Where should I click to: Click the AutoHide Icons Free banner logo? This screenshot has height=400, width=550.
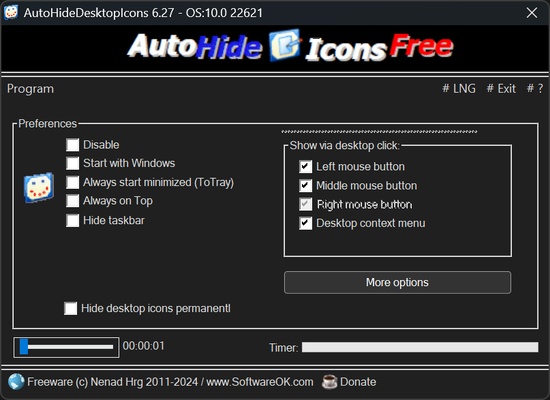290,47
